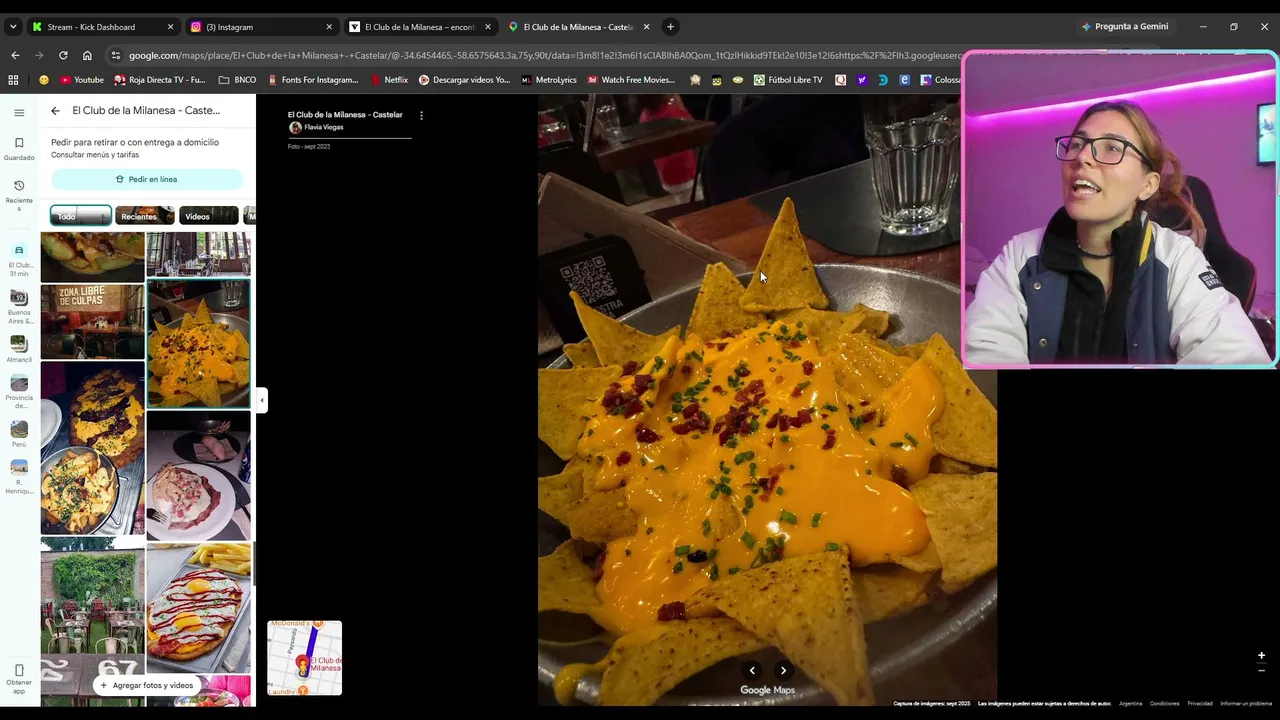The image size is (1280, 720).
Task: Open MetroLyrics bookmark
Action: (x=549, y=80)
